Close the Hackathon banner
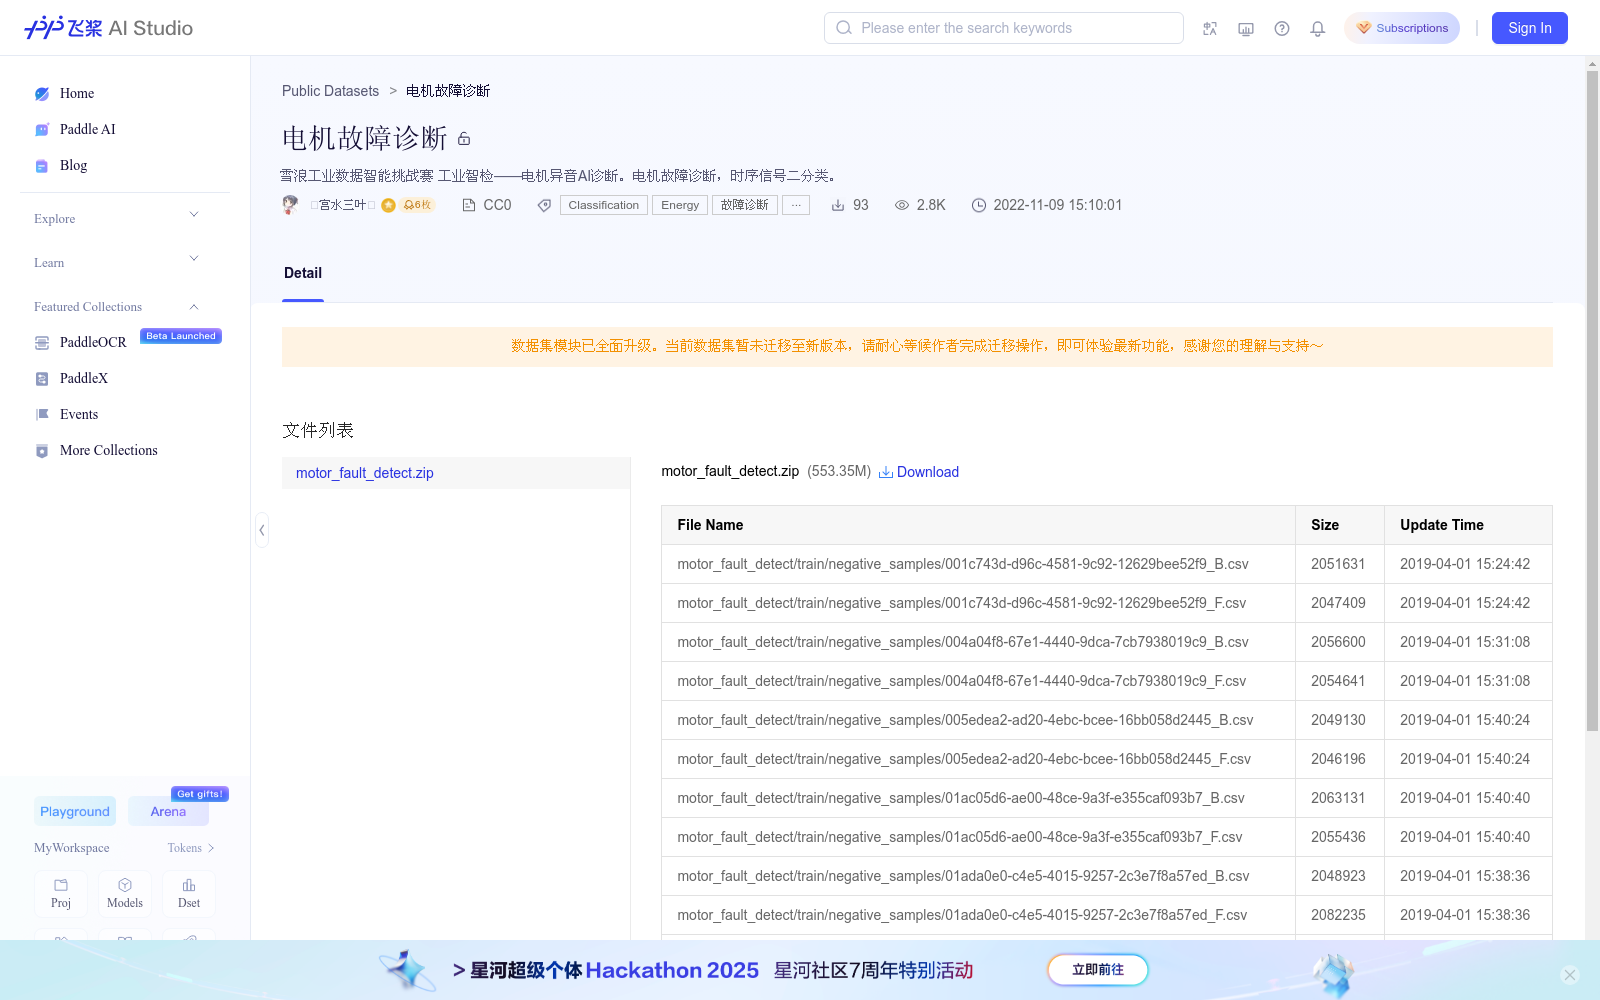The image size is (1600, 1000). [x=1570, y=975]
